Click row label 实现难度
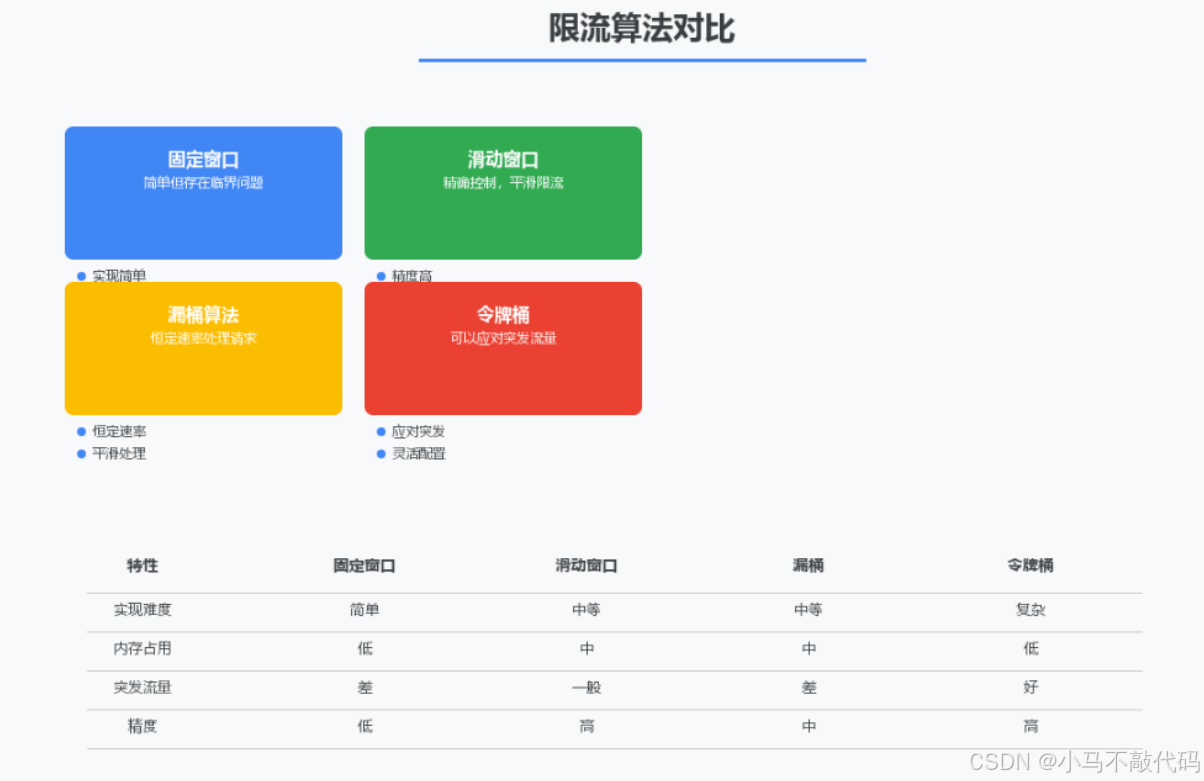Screen dimensions: 1204x781 pyautogui.click(x=142, y=609)
